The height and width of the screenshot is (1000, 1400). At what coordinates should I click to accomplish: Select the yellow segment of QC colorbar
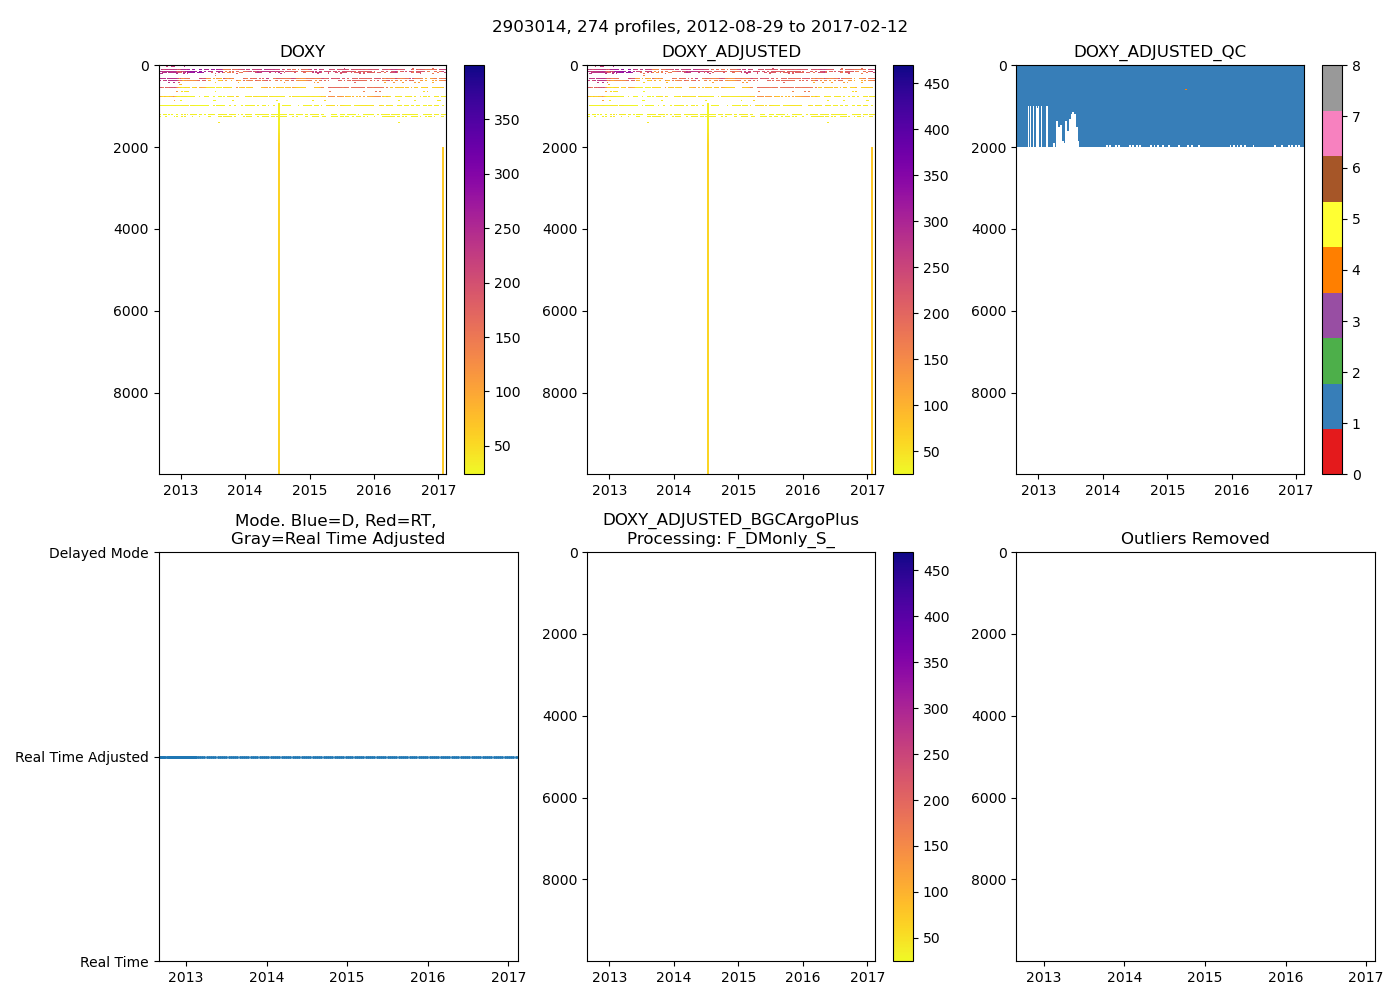pos(1332,224)
